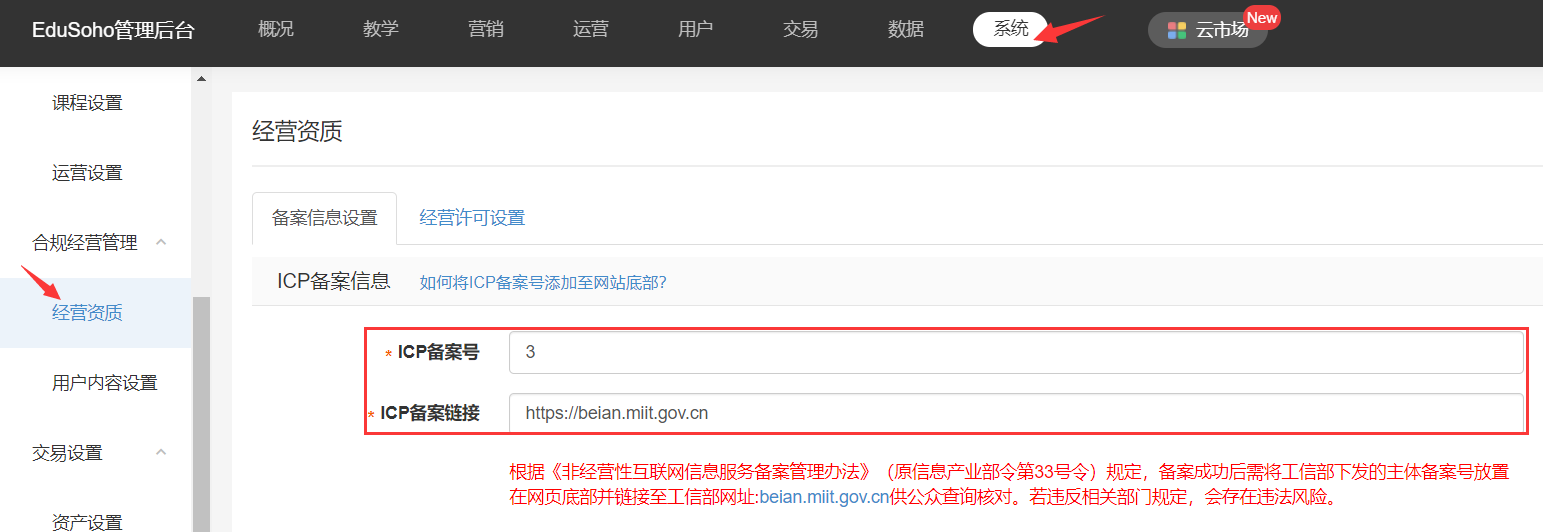This screenshot has height=532, width=1543.
Task: Open 如何将ICP备案号添加至网站底部? help link
Action: [543, 283]
